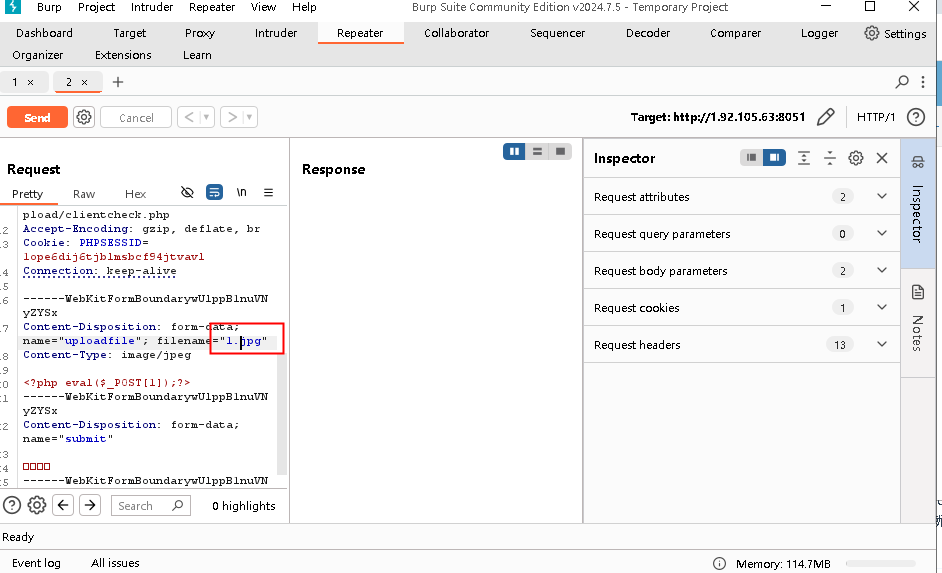
Task: Switch to Repeater tab 1
Action: [x=15, y=82]
